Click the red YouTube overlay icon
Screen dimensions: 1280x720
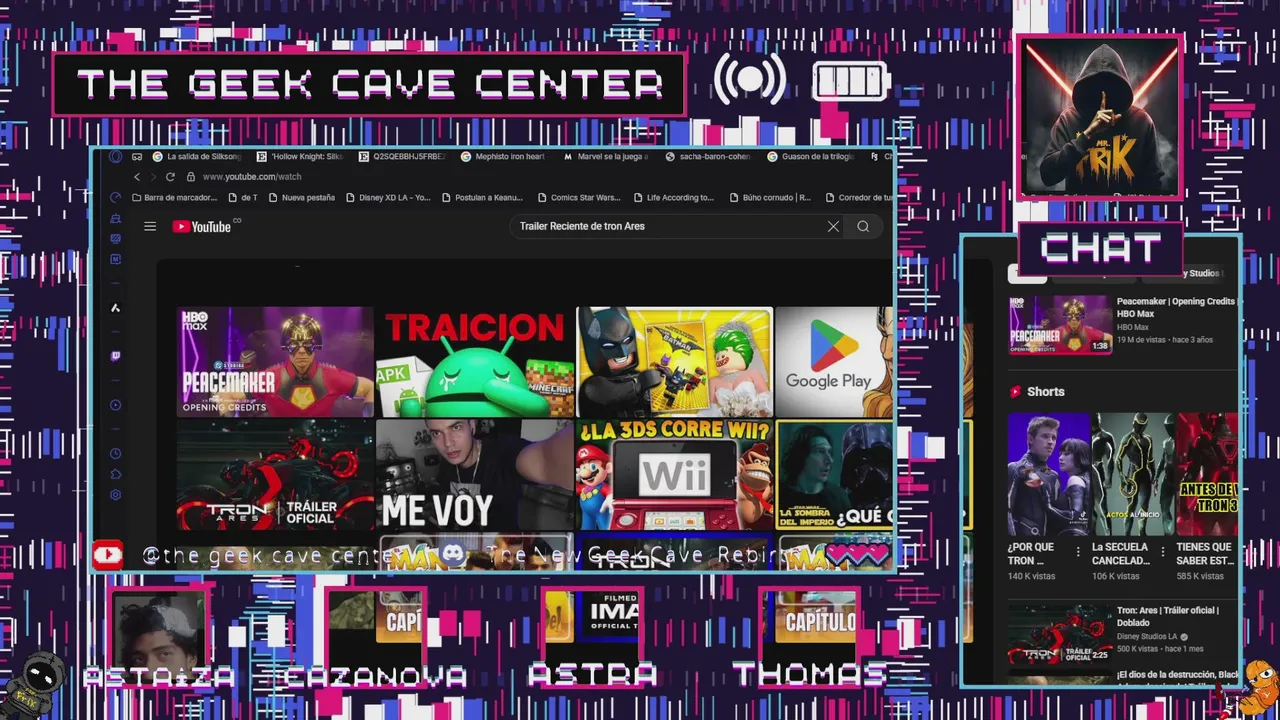pos(108,554)
